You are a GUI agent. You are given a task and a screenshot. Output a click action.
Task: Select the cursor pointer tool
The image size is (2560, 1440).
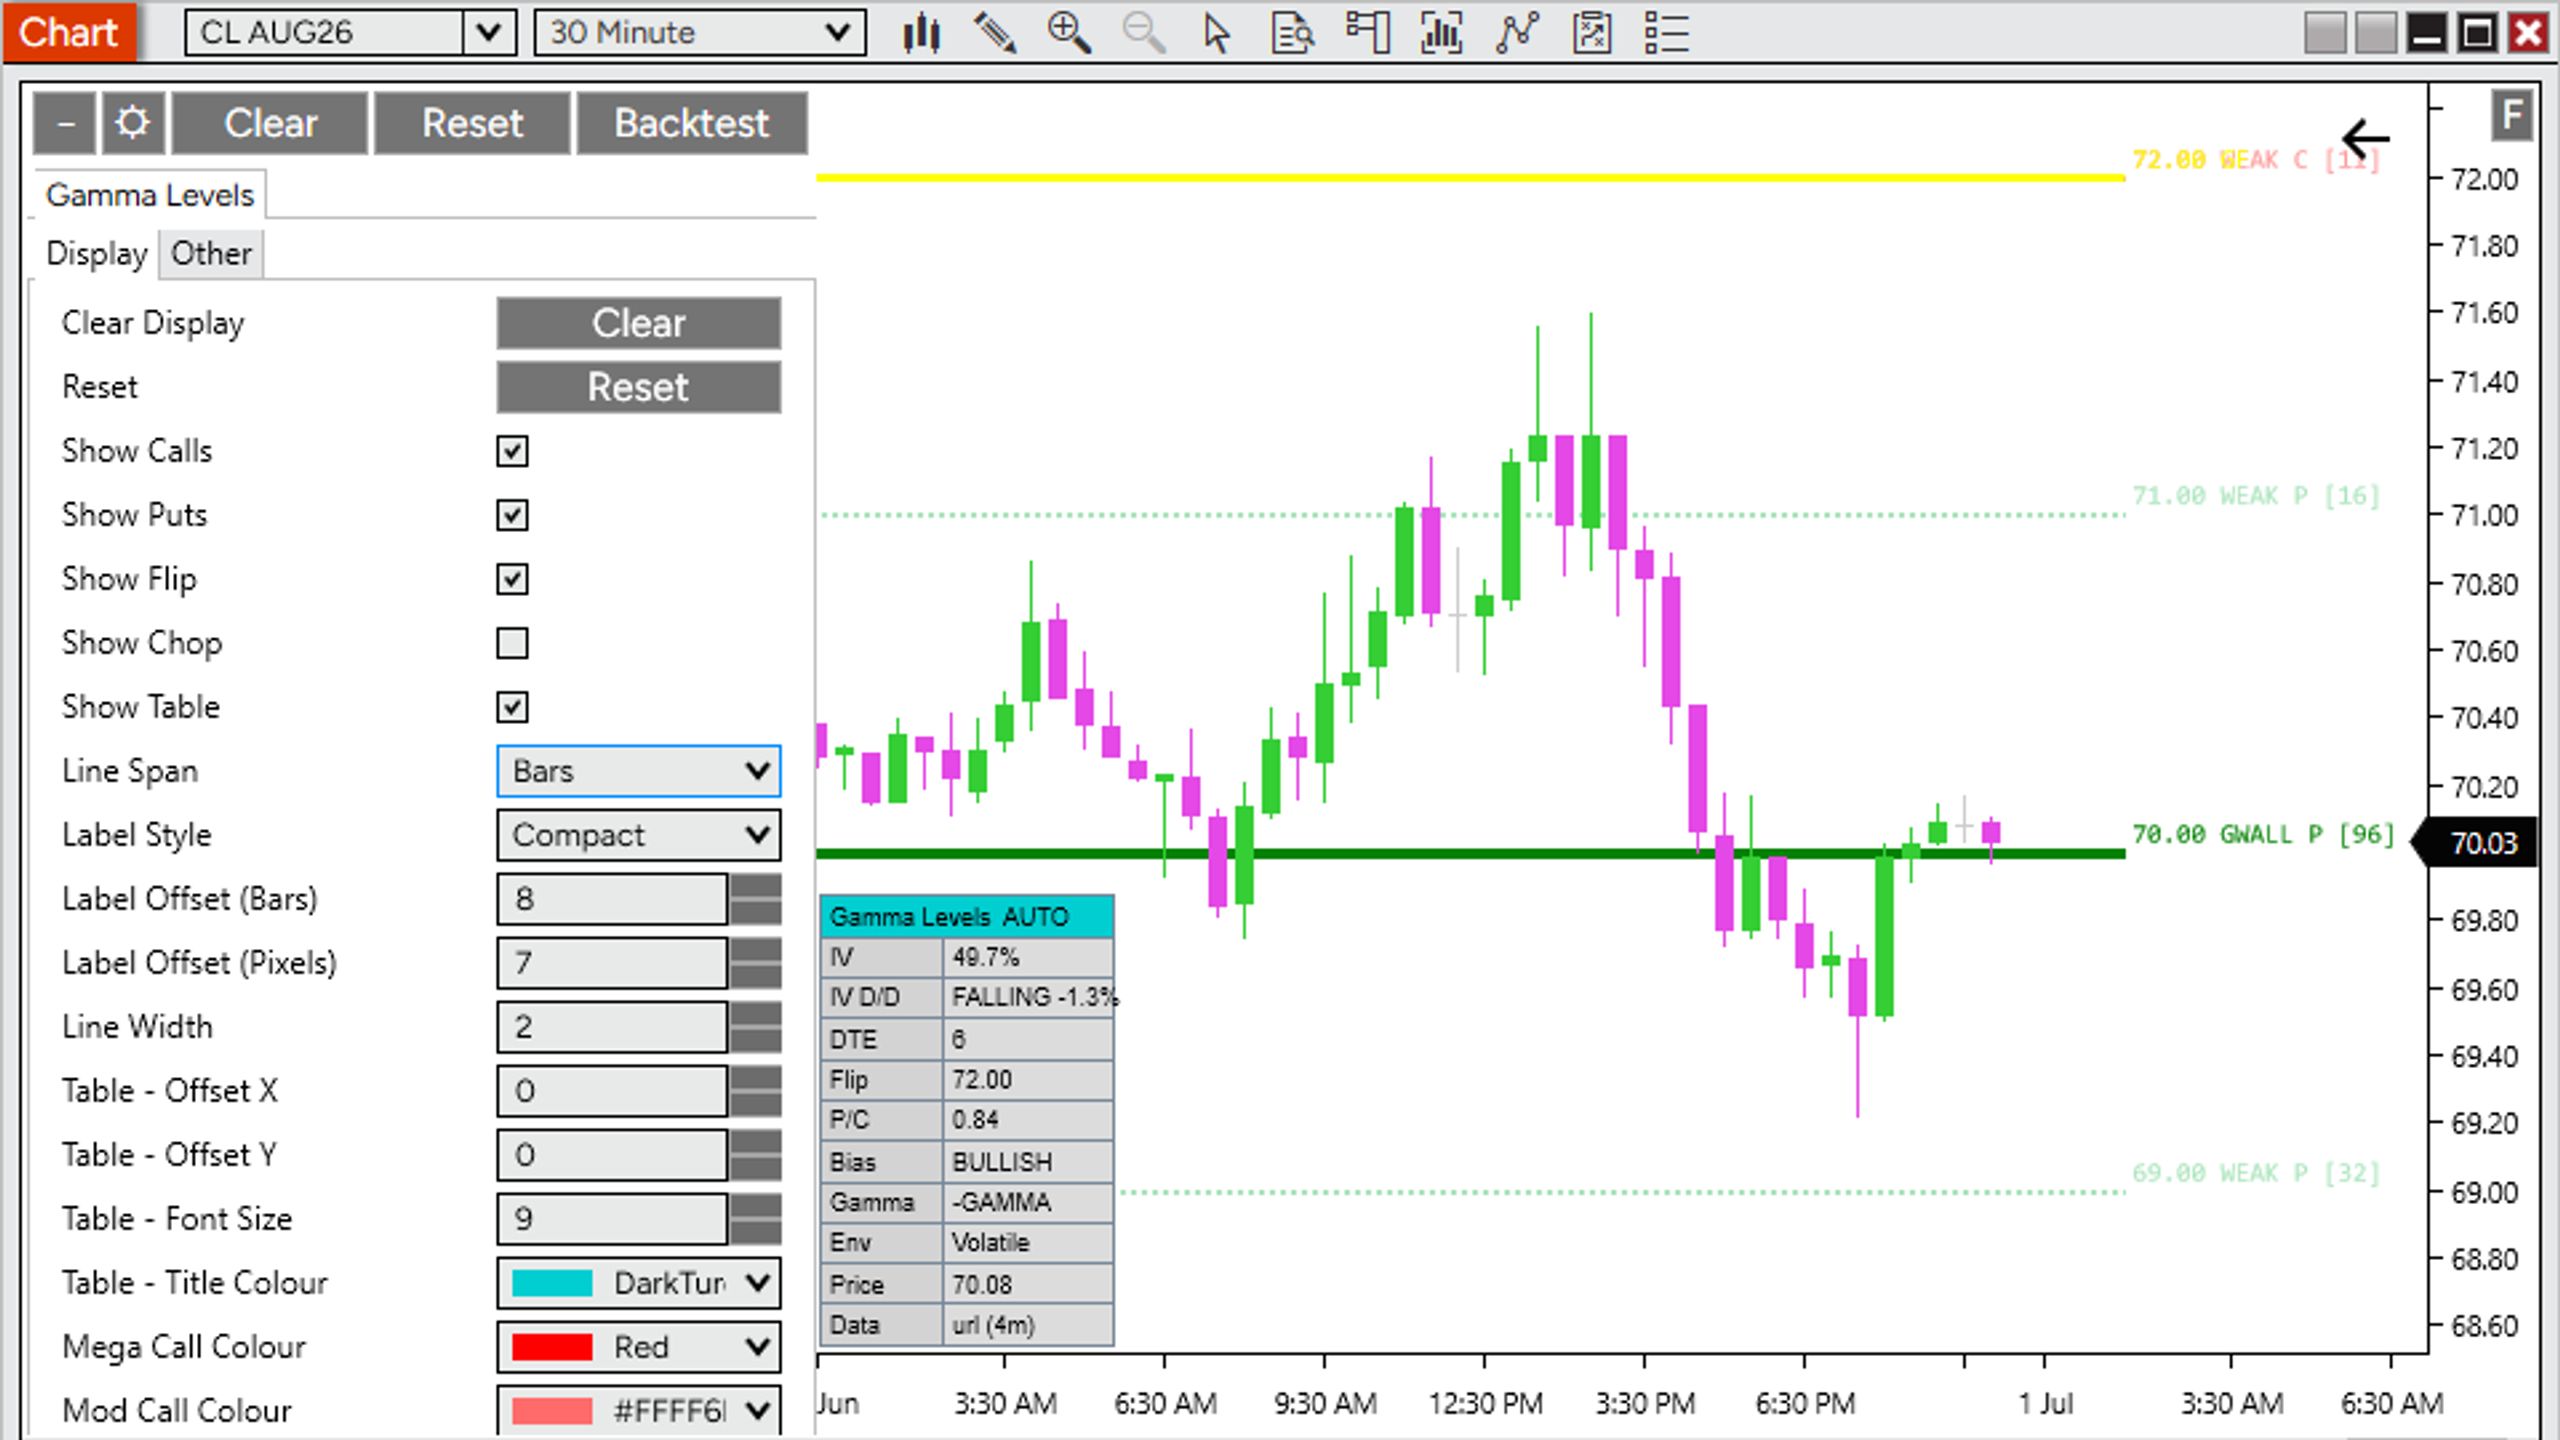point(1217,33)
